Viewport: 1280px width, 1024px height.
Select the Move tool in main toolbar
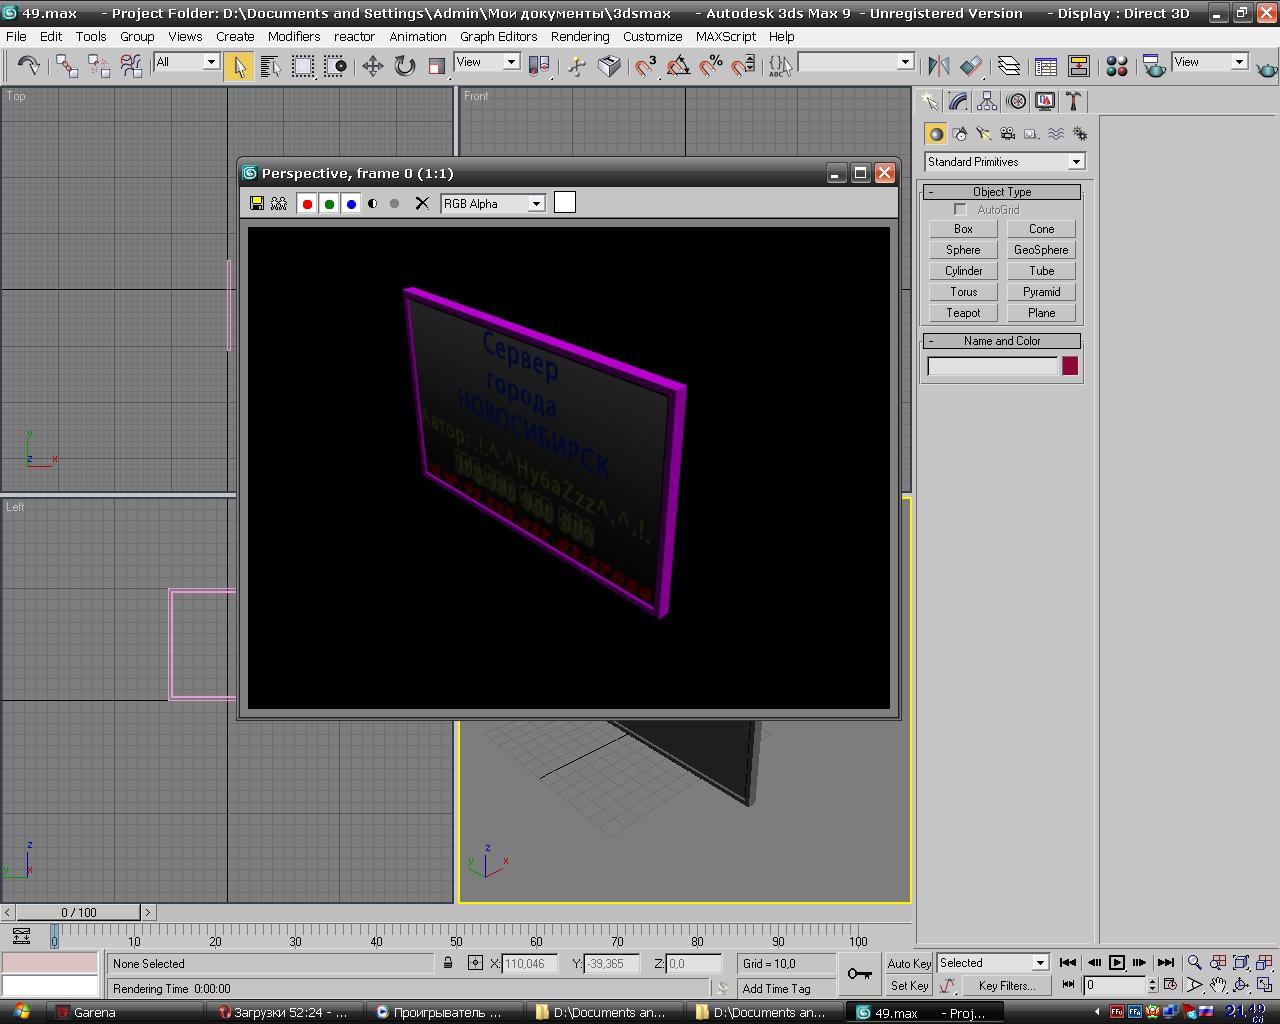click(x=373, y=66)
